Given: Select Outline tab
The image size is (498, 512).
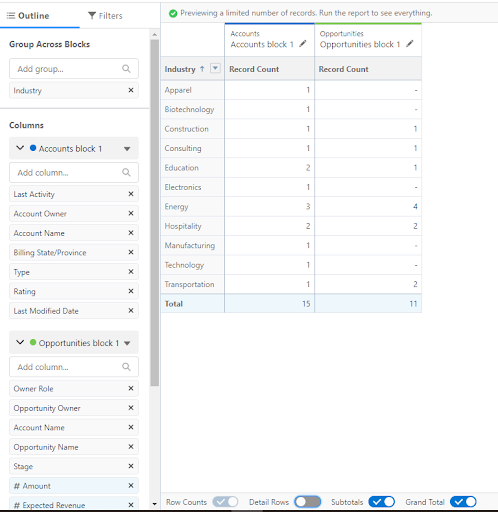Looking at the screenshot, I should pyautogui.click(x=28, y=16).
